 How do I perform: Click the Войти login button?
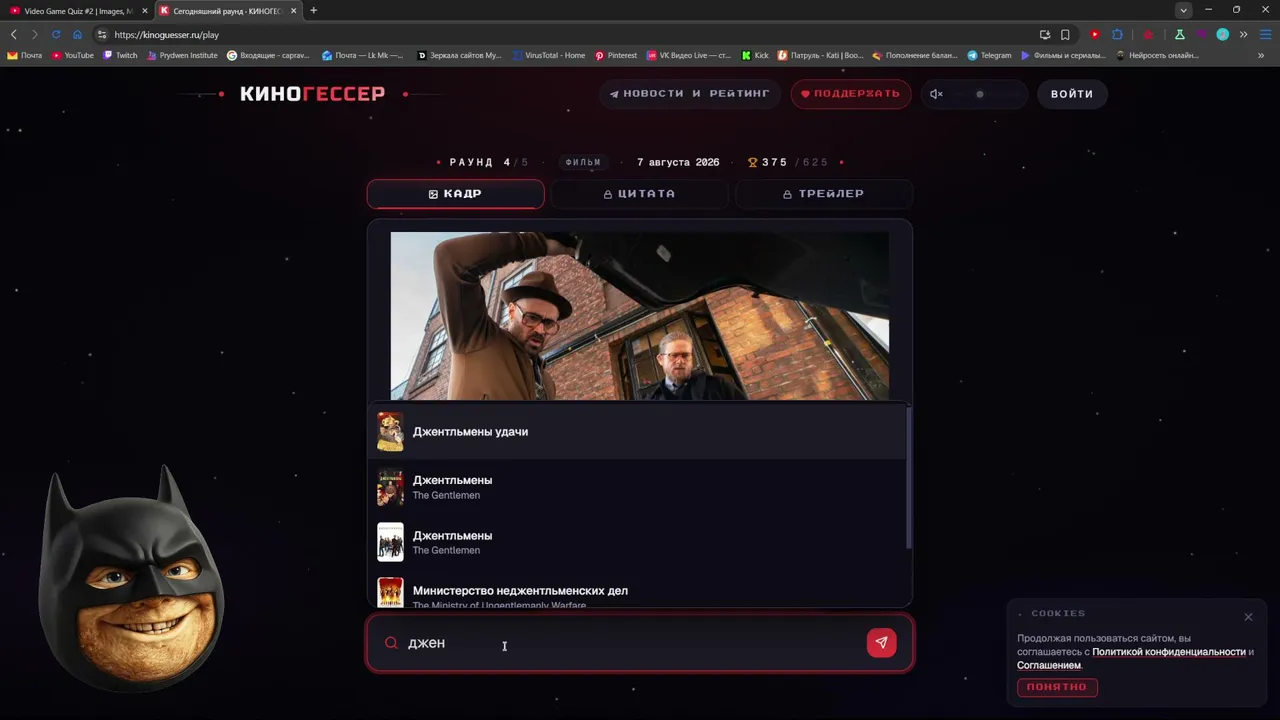[1072, 94]
